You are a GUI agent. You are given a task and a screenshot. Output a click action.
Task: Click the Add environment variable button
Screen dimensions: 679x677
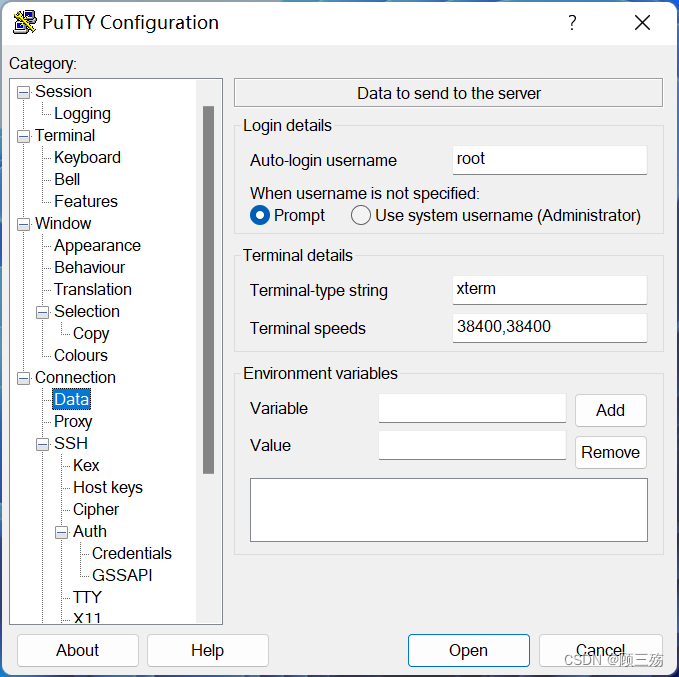[x=611, y=410]
